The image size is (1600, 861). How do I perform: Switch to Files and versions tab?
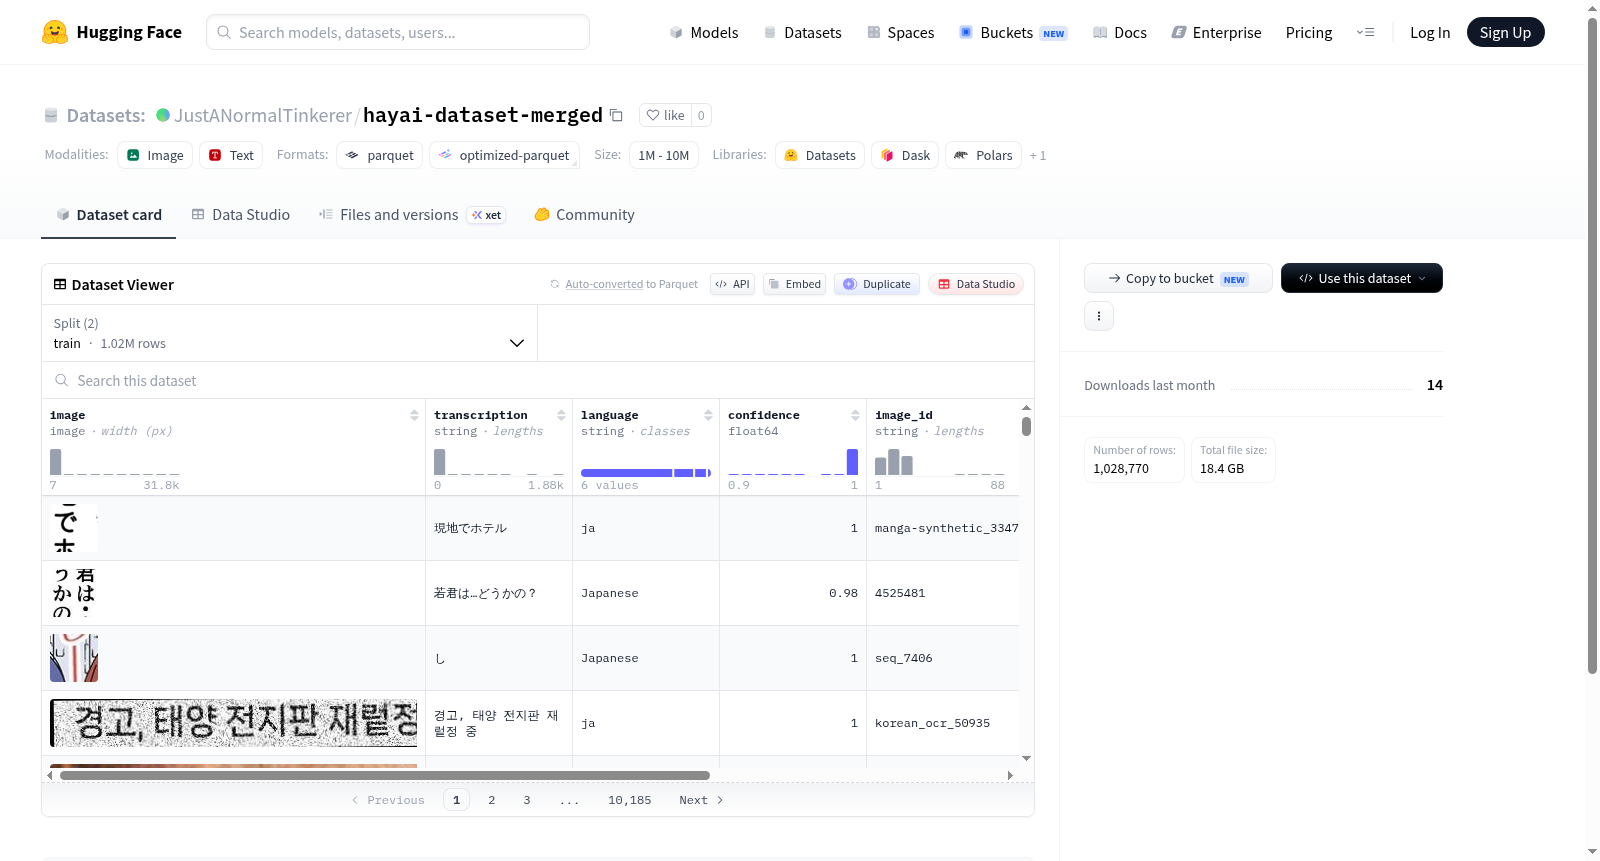[x=412, y=215]
